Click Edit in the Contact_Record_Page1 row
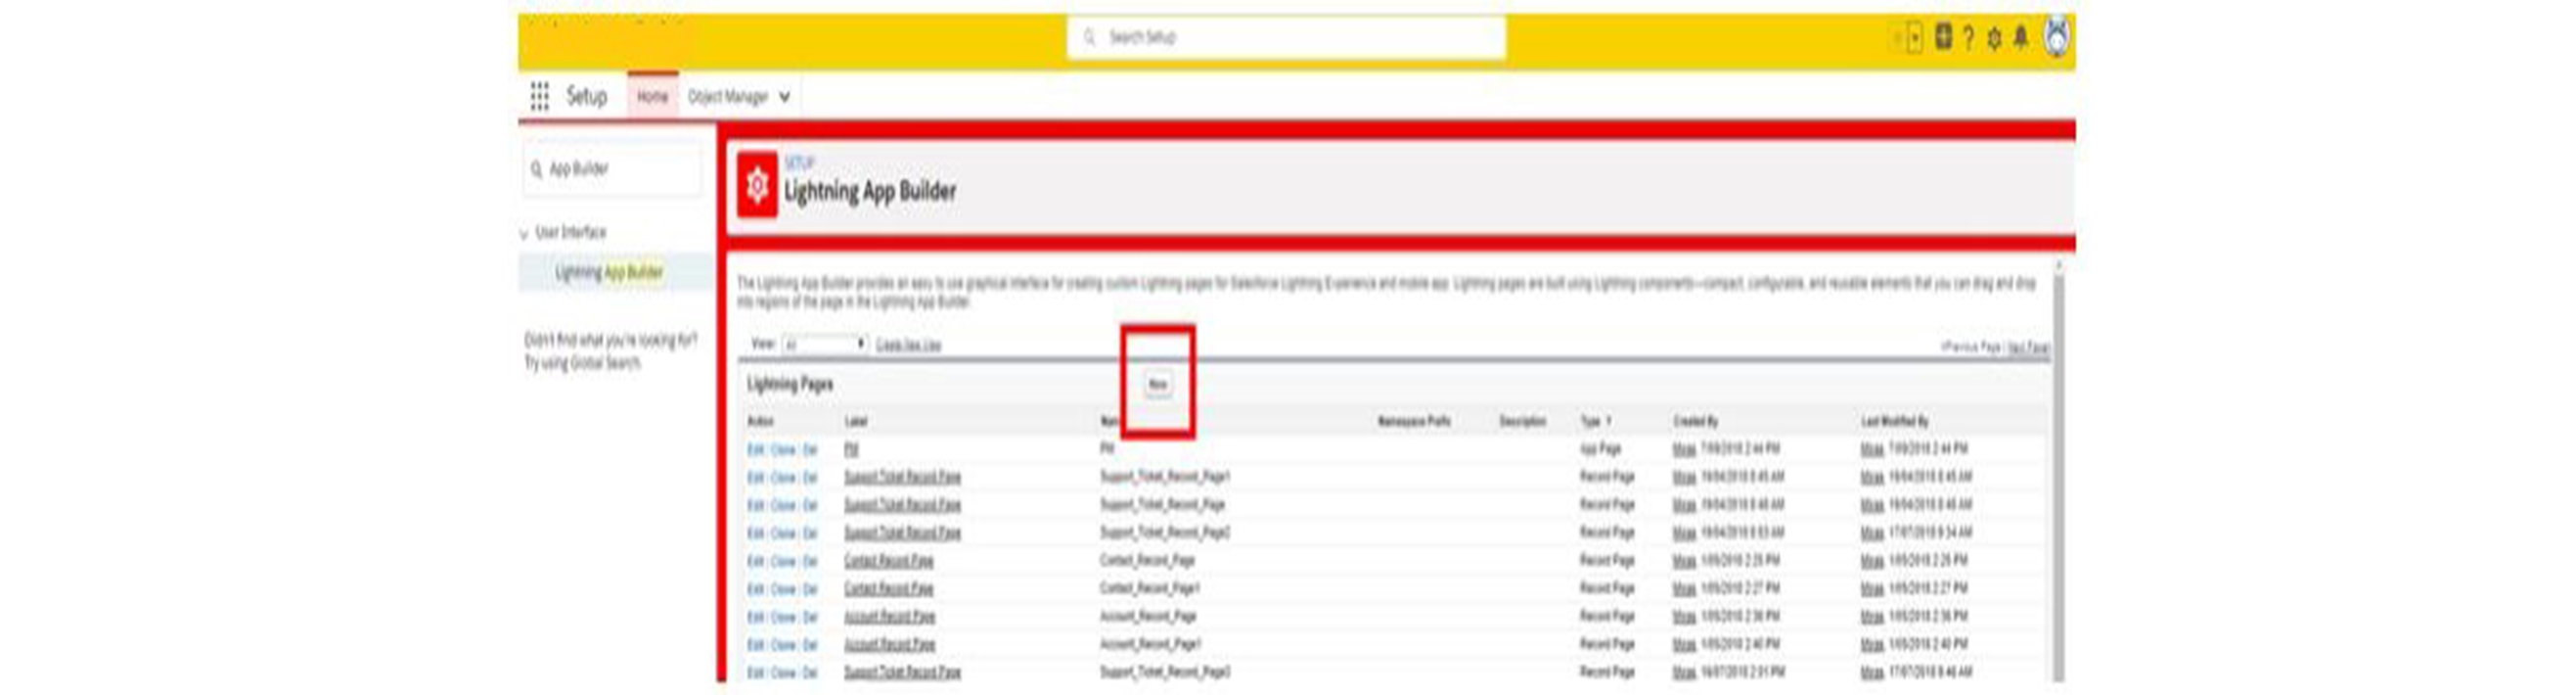The width and height of the screenshot is (2576, 695). coord(755,589)
